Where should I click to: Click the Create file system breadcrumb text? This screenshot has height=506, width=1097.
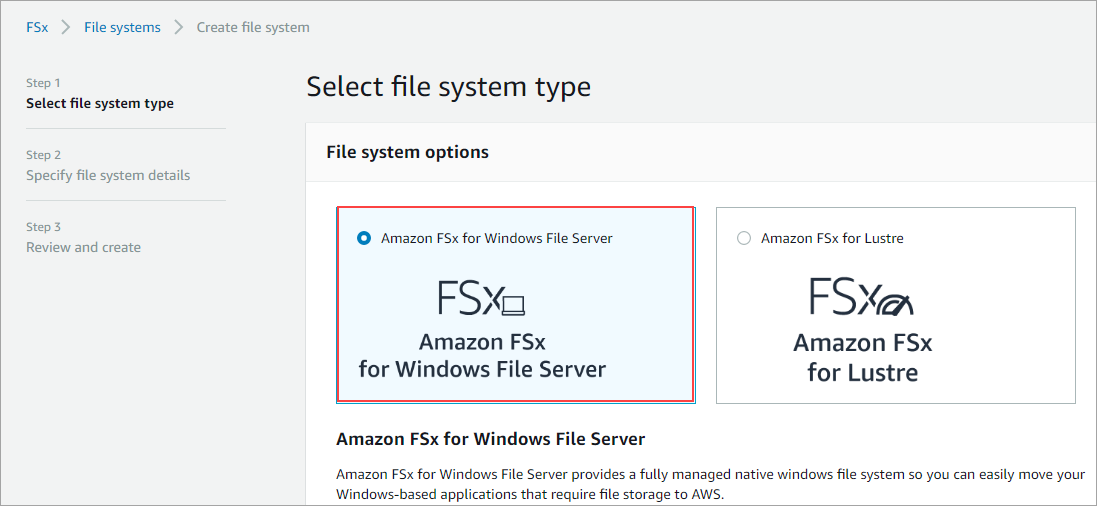(x=253, y=28)
